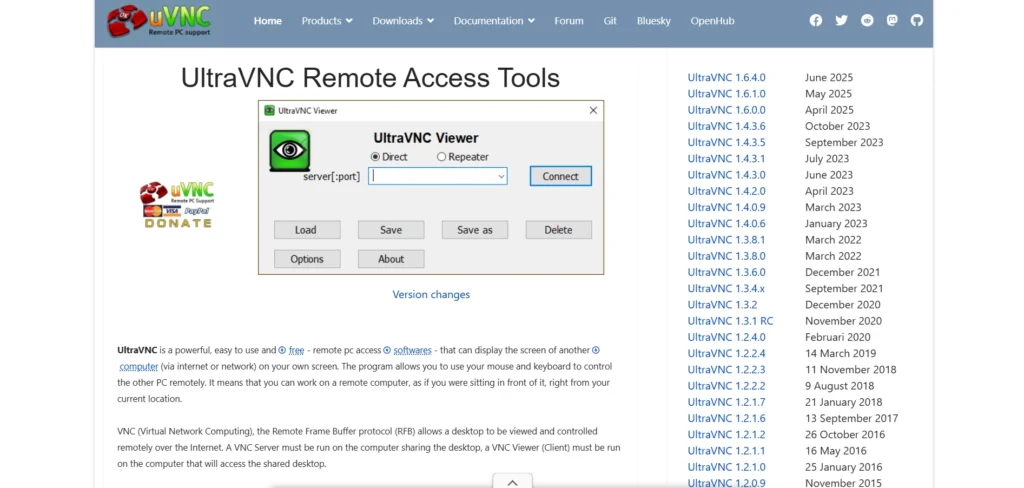Click the green eye UltraVNC Viewer icon
Screen dimensions: 1024x488
290,150
